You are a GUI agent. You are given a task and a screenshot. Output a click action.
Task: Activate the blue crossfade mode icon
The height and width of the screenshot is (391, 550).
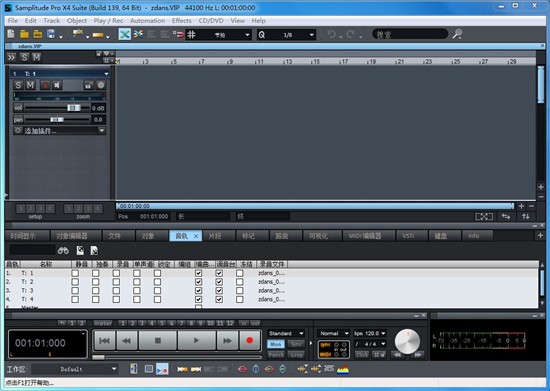[125, 34]
